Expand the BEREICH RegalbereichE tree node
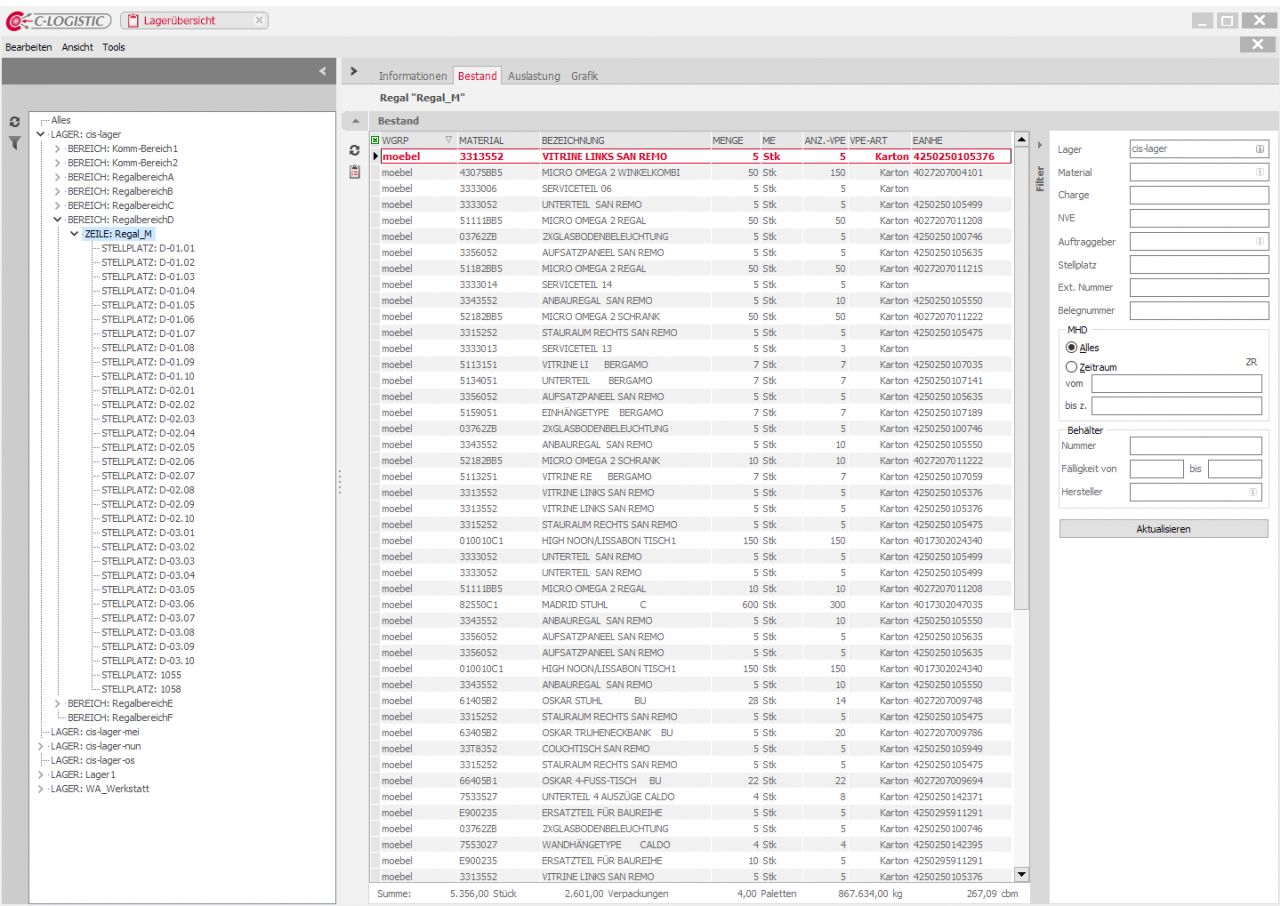 [57, 704]
